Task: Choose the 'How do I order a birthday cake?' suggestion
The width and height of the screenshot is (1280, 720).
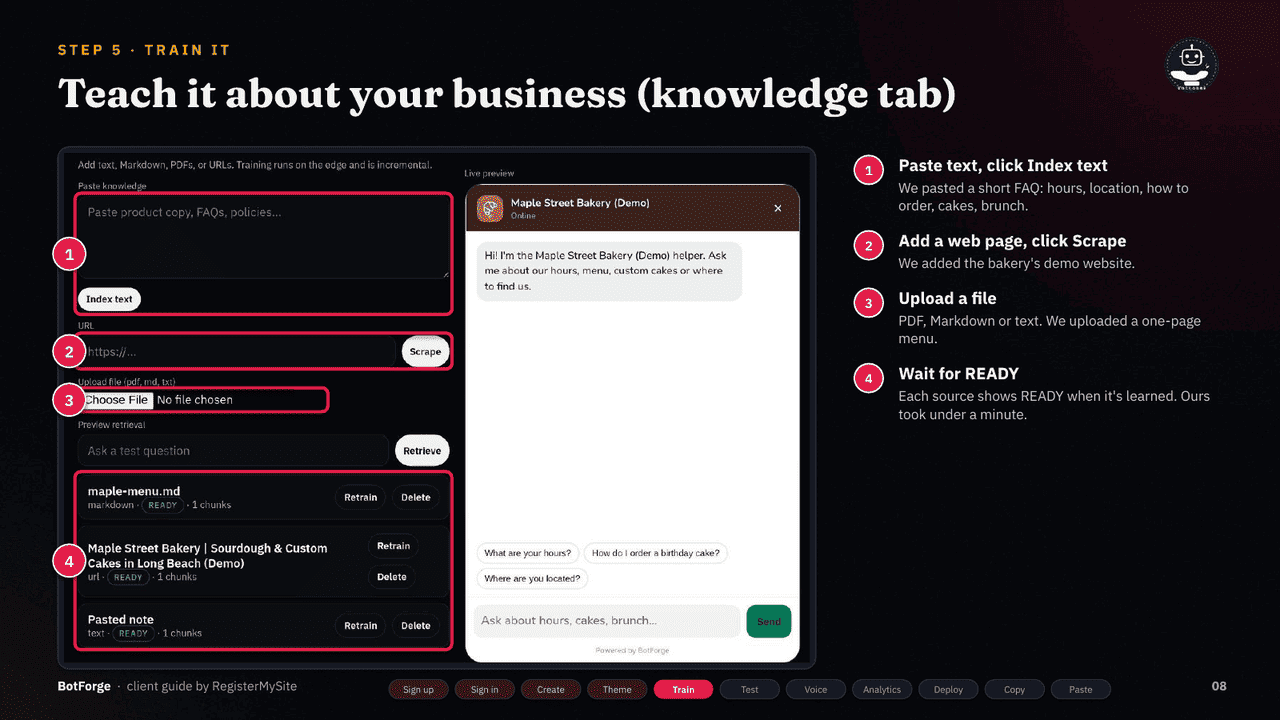Action: coord(656,553)
